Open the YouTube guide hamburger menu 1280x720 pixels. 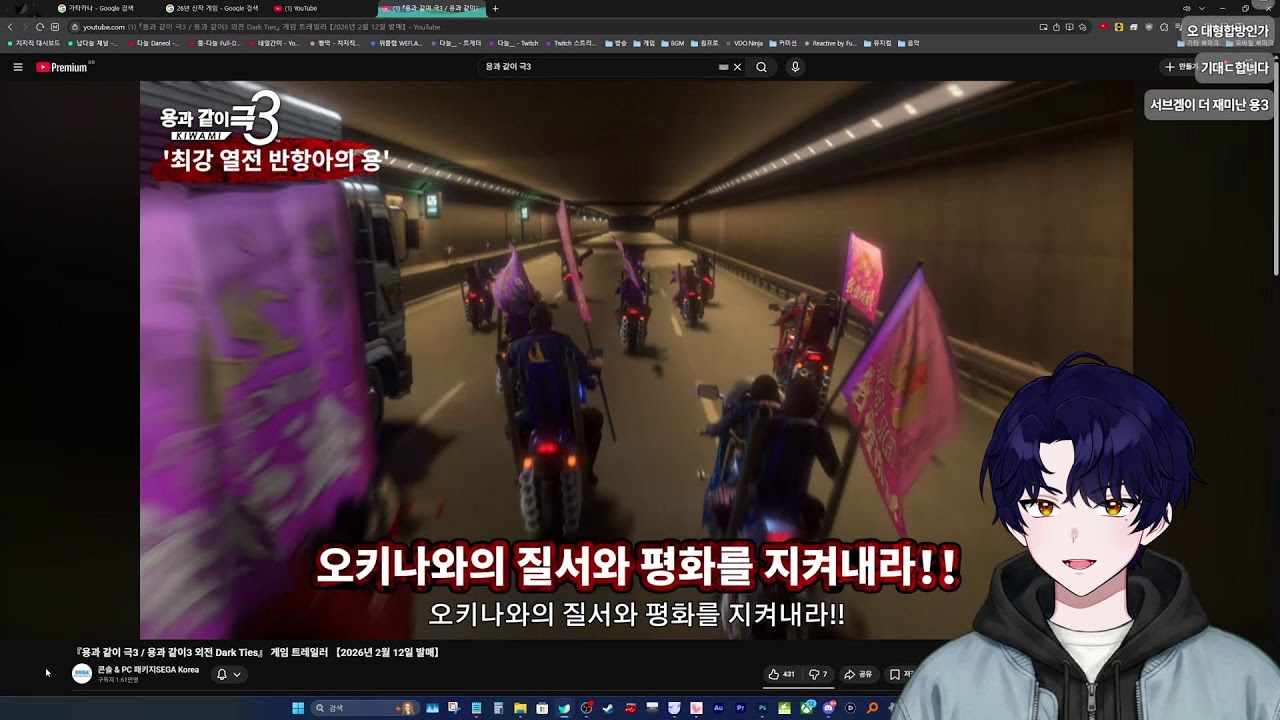(x=18, y=67)
